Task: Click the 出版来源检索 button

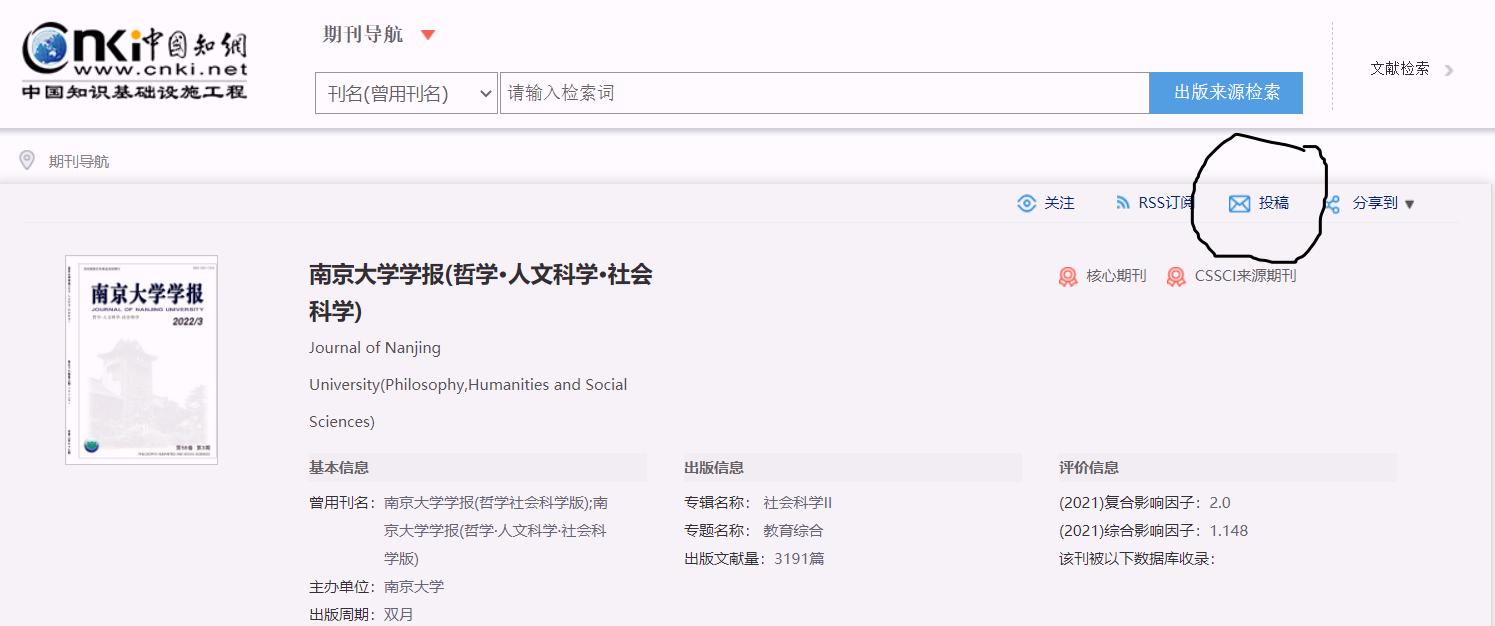Action: [1226, 93]
